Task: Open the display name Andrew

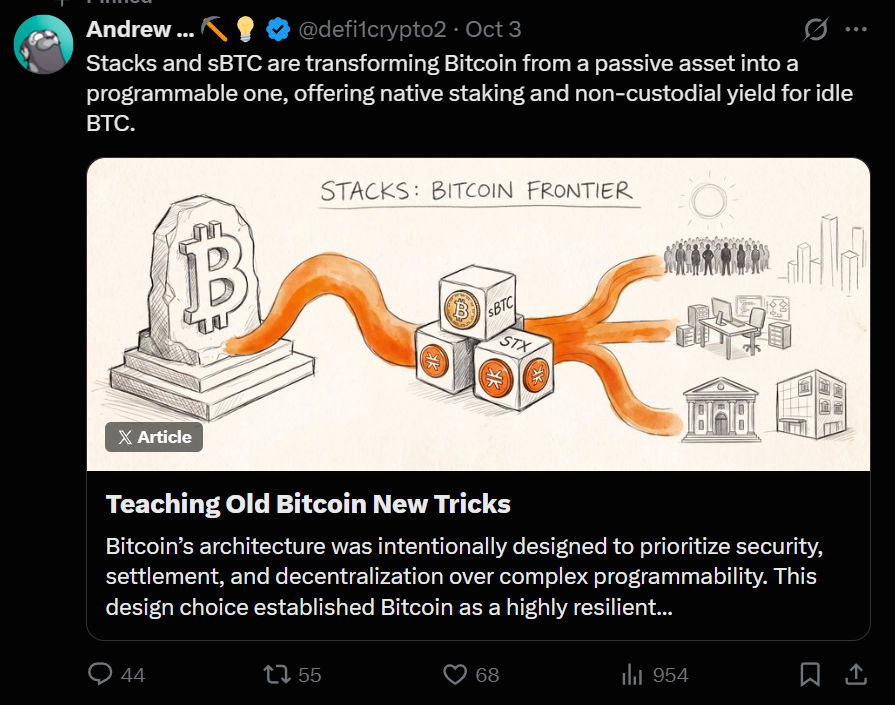Action: (x=140, y=29)
